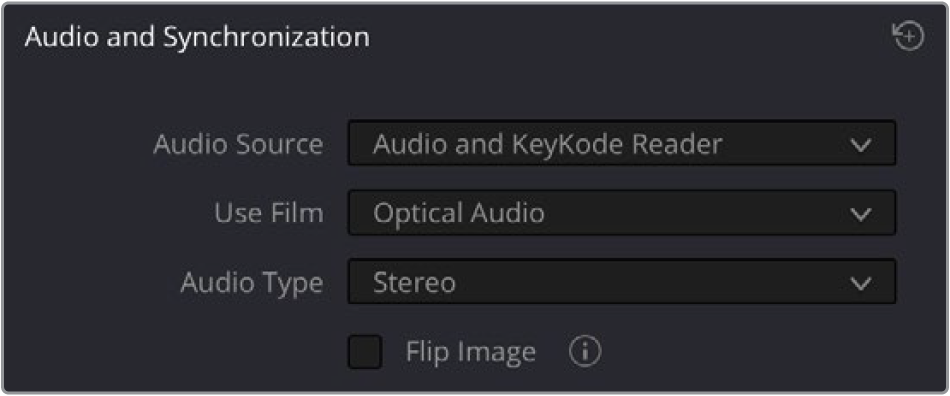Screen dimensions: 950x396
Task: Expand the Use Film dropdown menu
Action: pyautogui.click(x=622, y=213)
